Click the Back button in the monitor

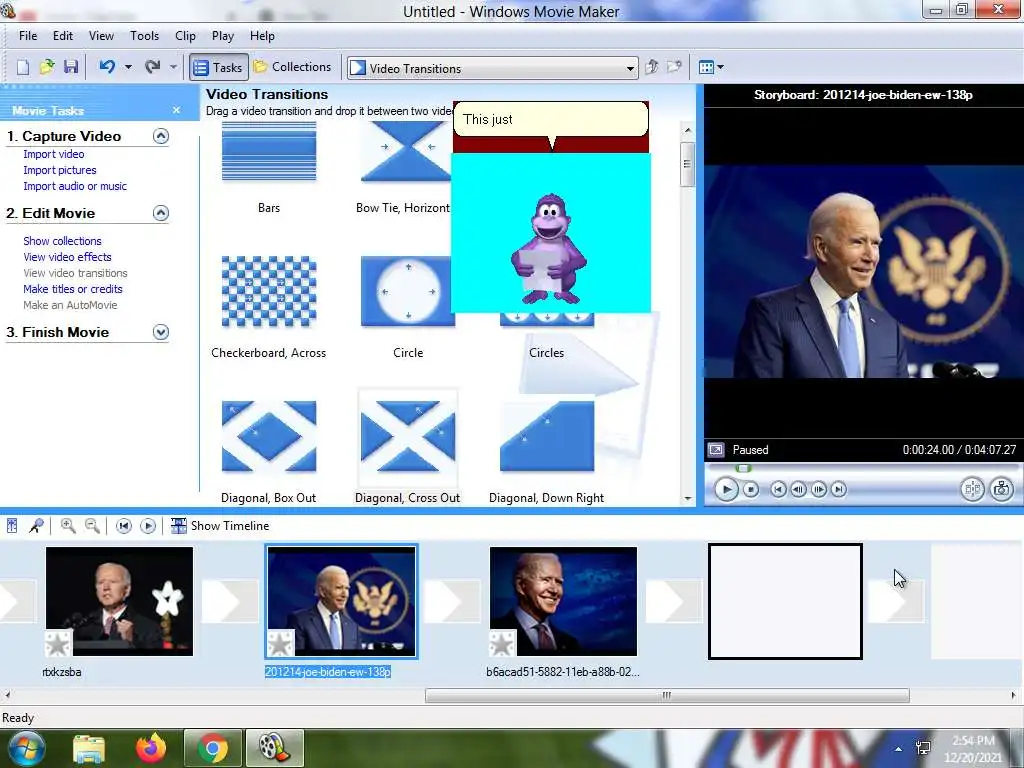tap(778, 489)
